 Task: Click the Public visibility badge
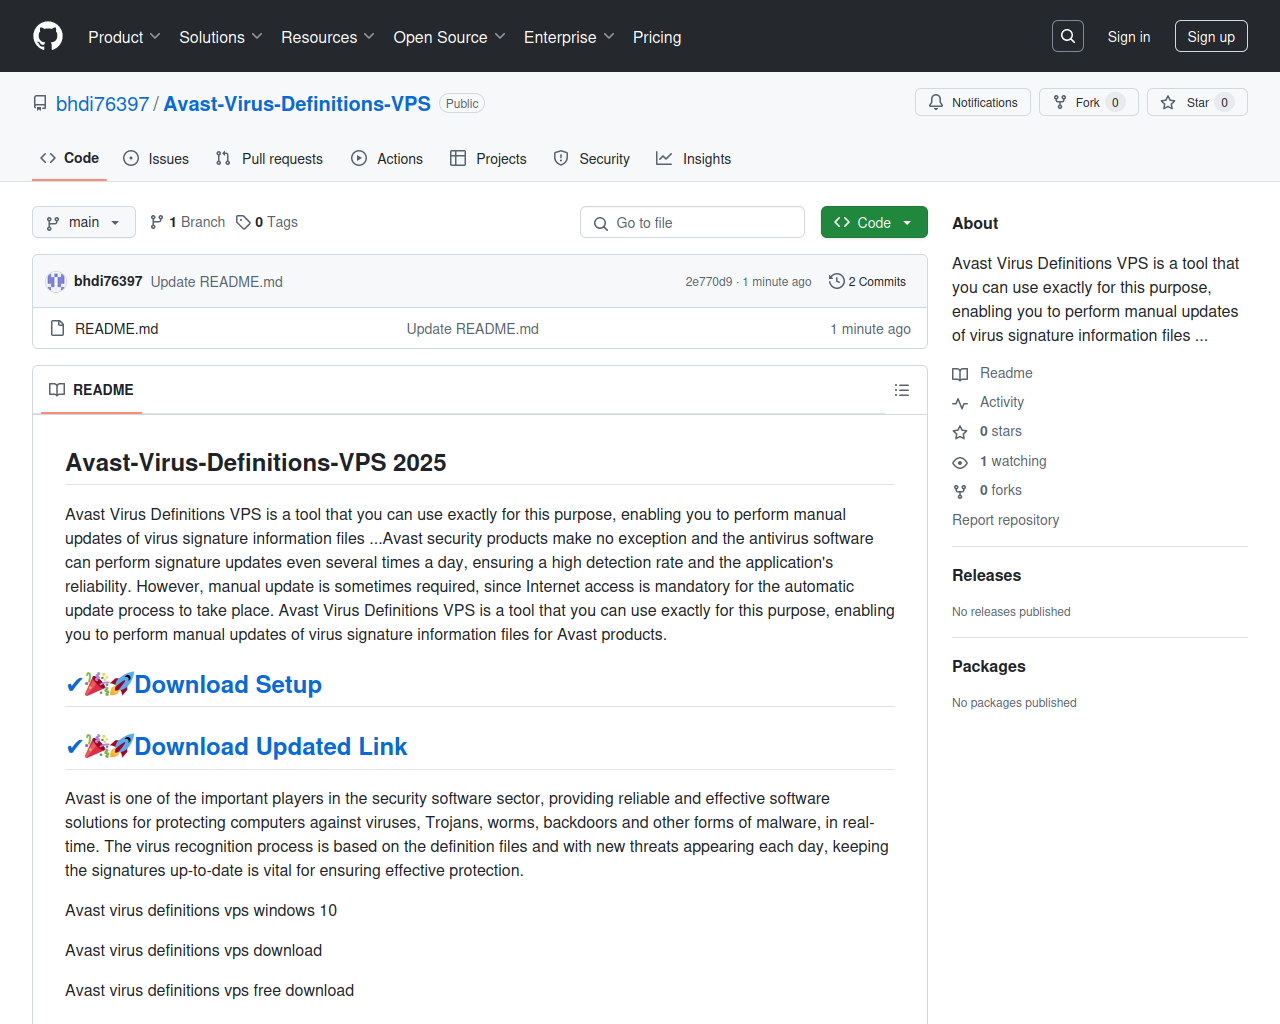(x=462, y=104)
